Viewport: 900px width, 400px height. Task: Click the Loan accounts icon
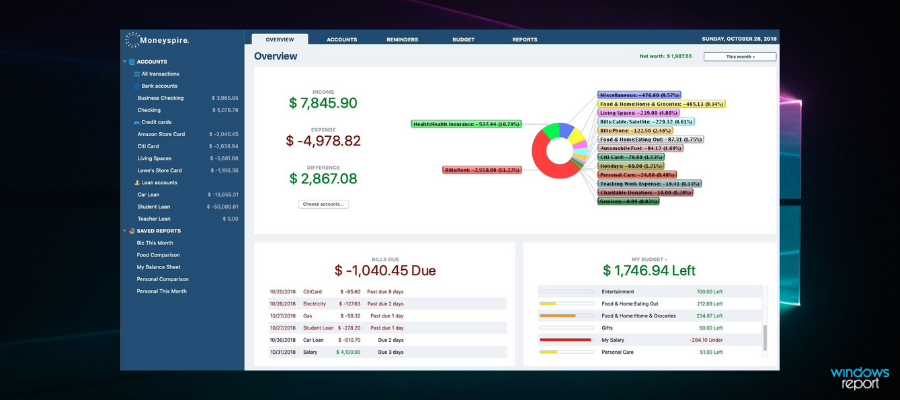point(137,182)
